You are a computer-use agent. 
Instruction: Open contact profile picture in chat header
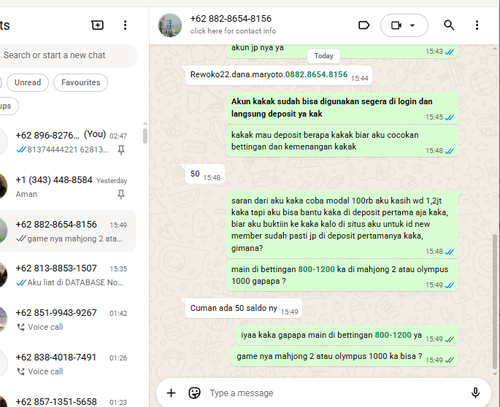click(170, 25)
